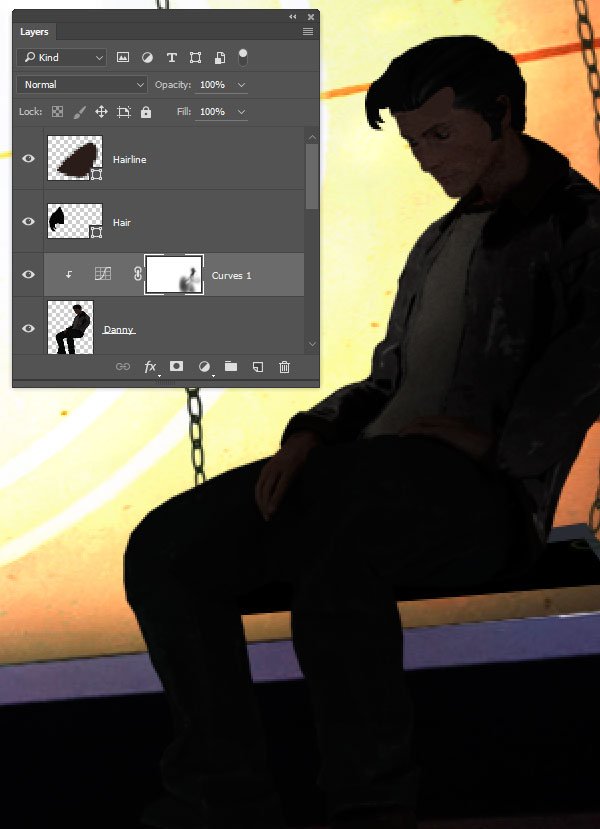600x829 pixels.
Task: Filter layers by adjustment layer type
Action: (147, 58)
